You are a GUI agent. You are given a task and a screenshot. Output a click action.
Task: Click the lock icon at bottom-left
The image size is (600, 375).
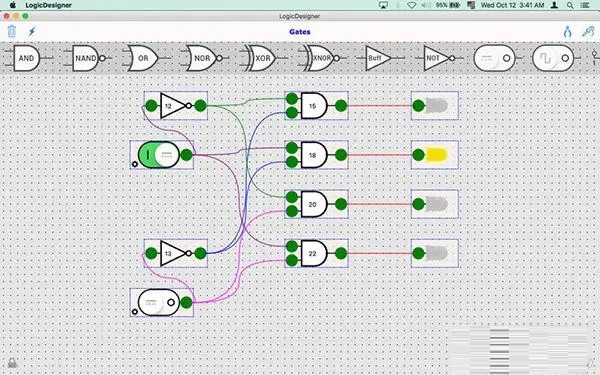[x=12, y=362]
